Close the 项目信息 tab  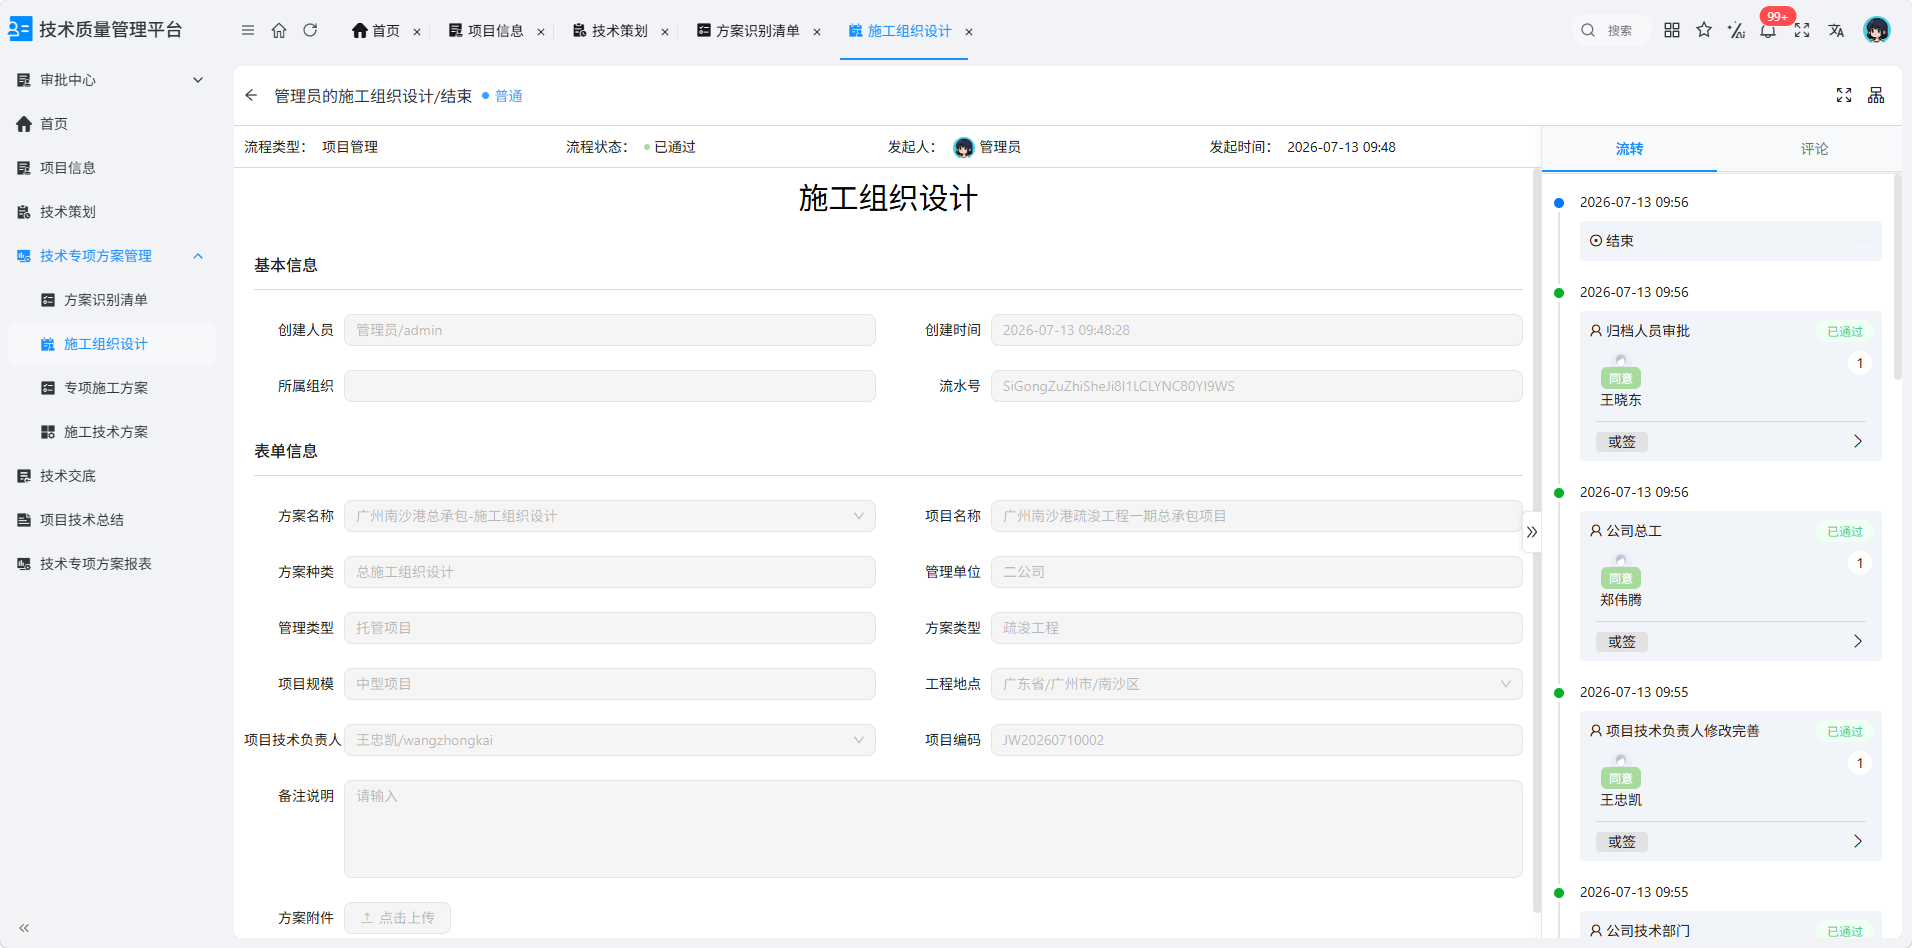pos(541,32)
